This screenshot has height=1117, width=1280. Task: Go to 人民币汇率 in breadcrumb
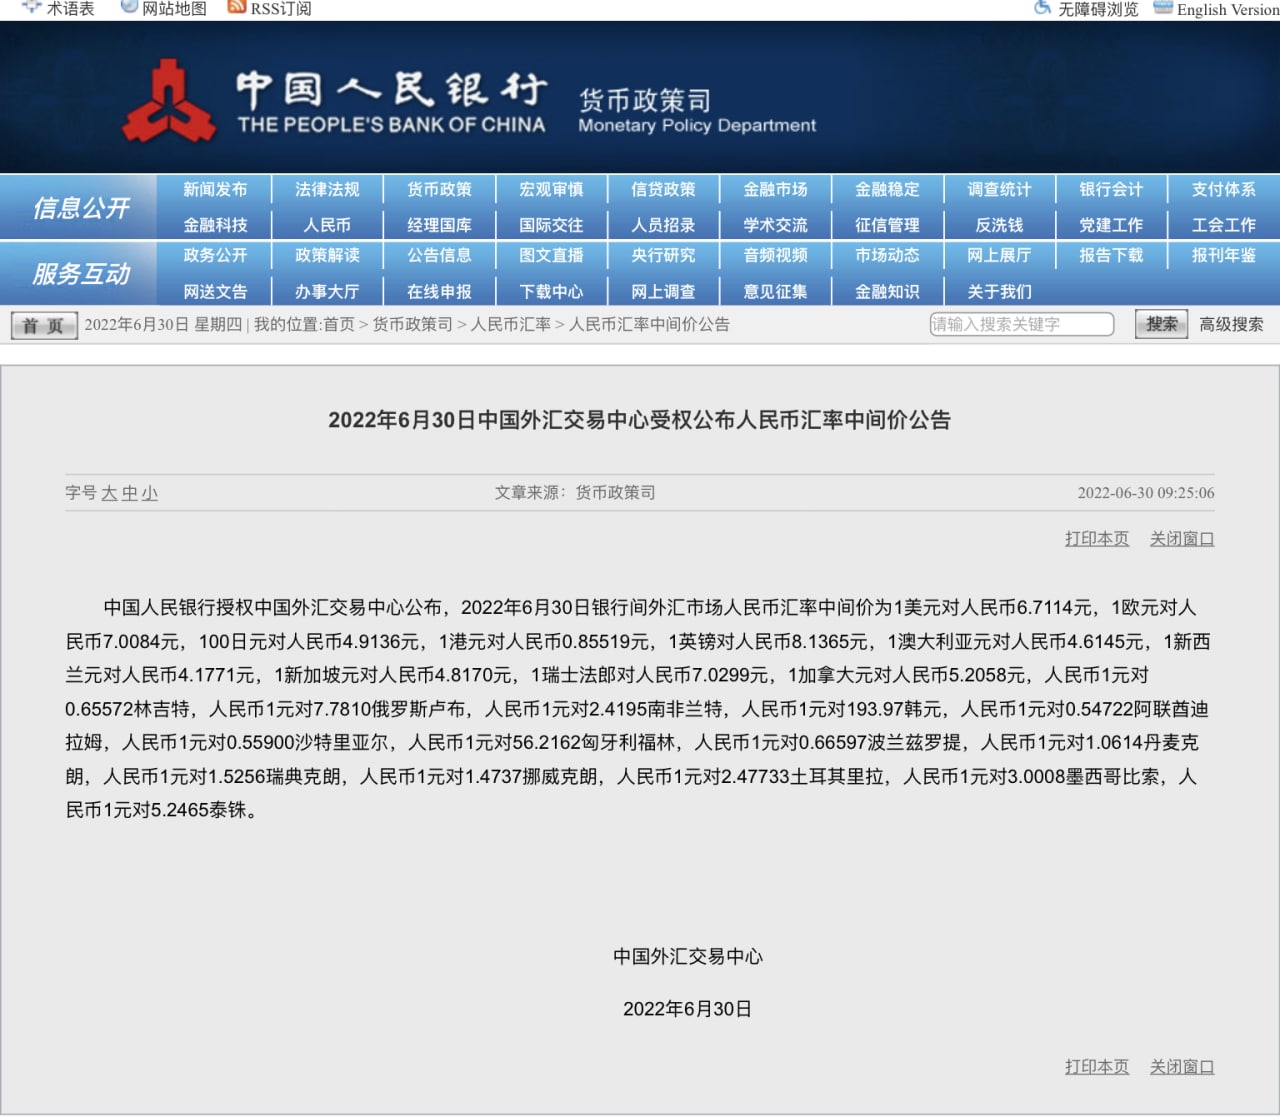coord(510,324)
